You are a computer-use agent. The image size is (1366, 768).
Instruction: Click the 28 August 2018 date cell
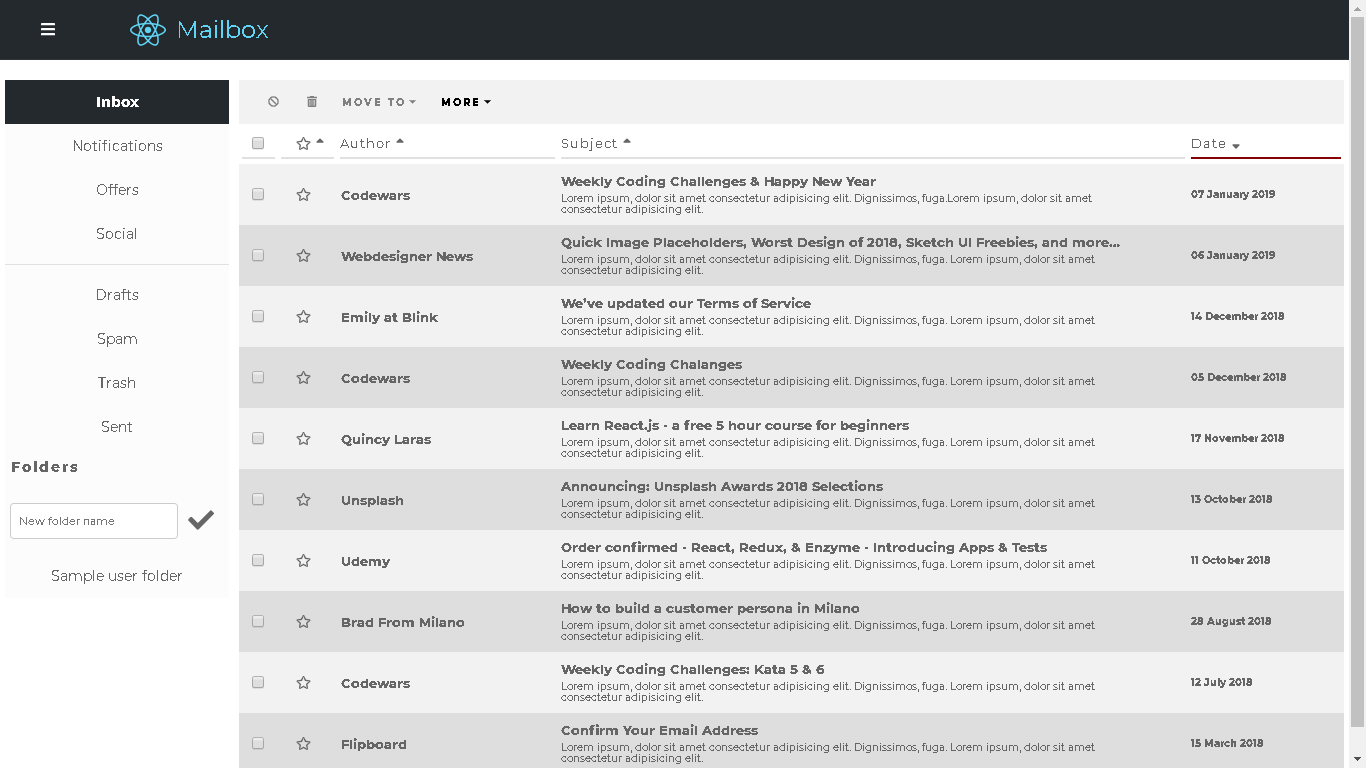point(1231,621)
